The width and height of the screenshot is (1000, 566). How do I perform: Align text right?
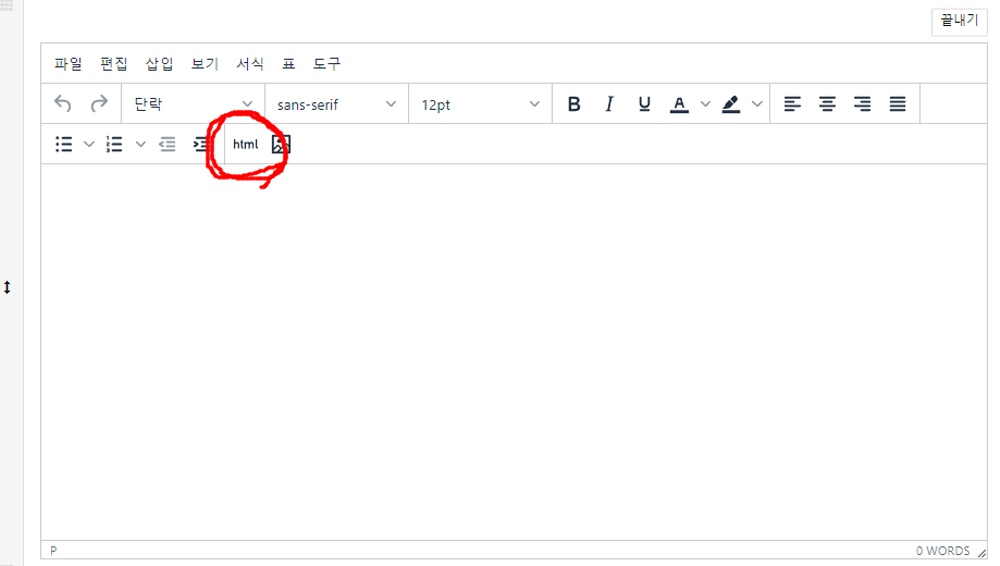[x=862, y=104]
